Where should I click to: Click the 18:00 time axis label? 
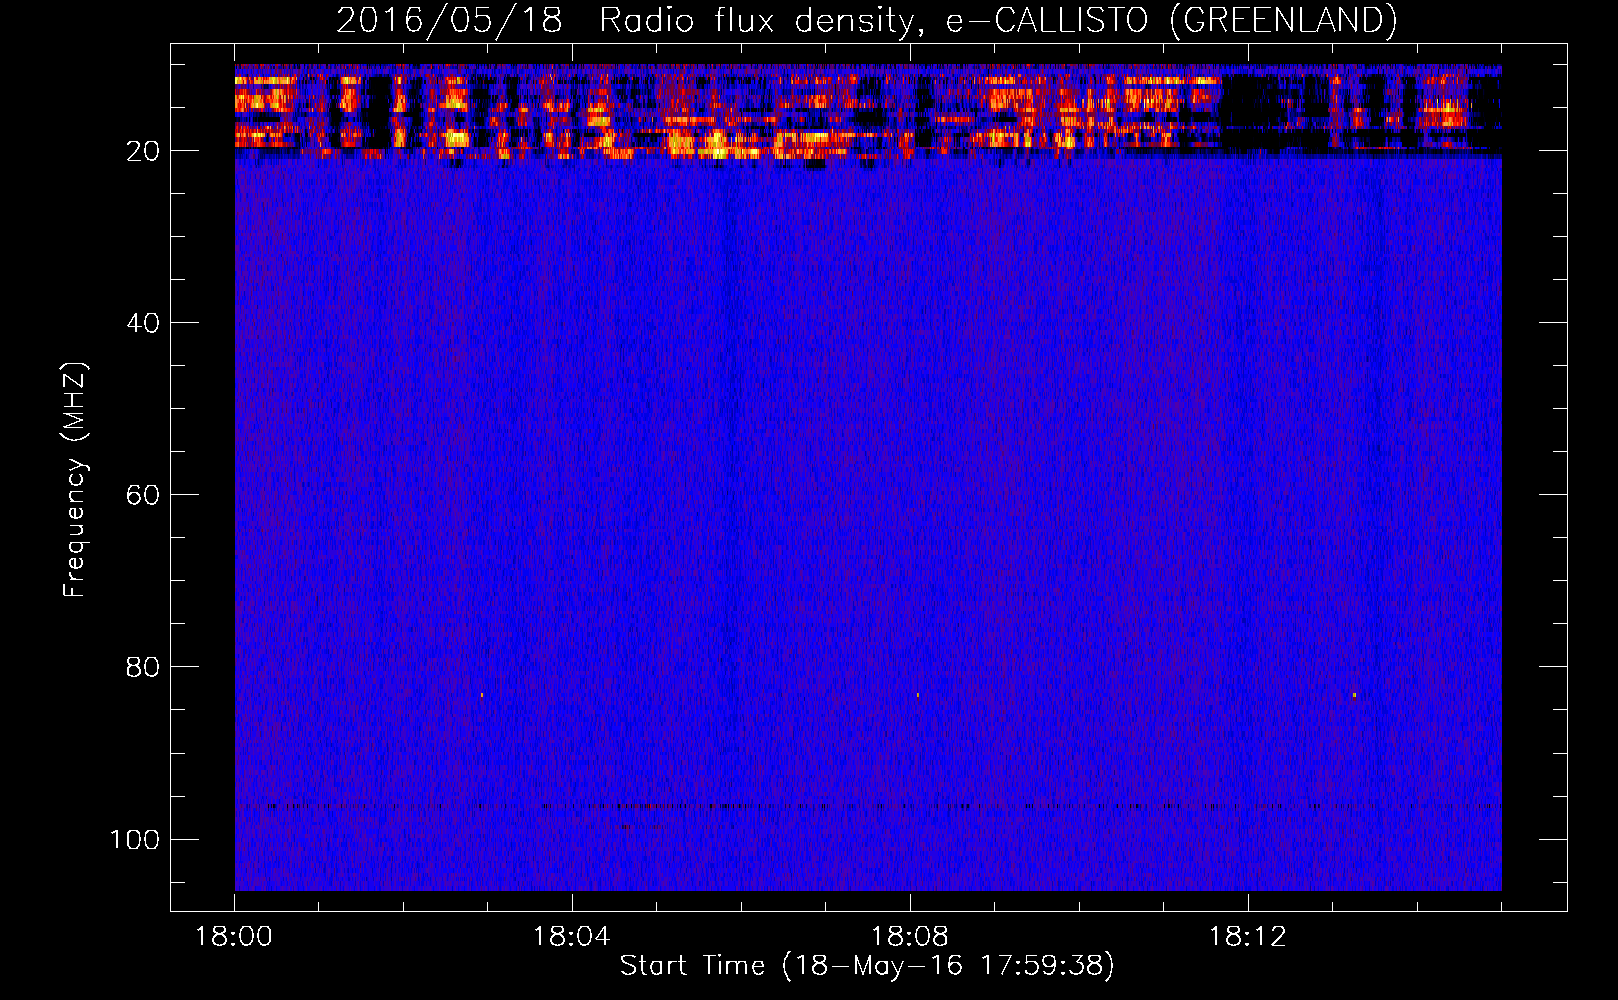234,937
